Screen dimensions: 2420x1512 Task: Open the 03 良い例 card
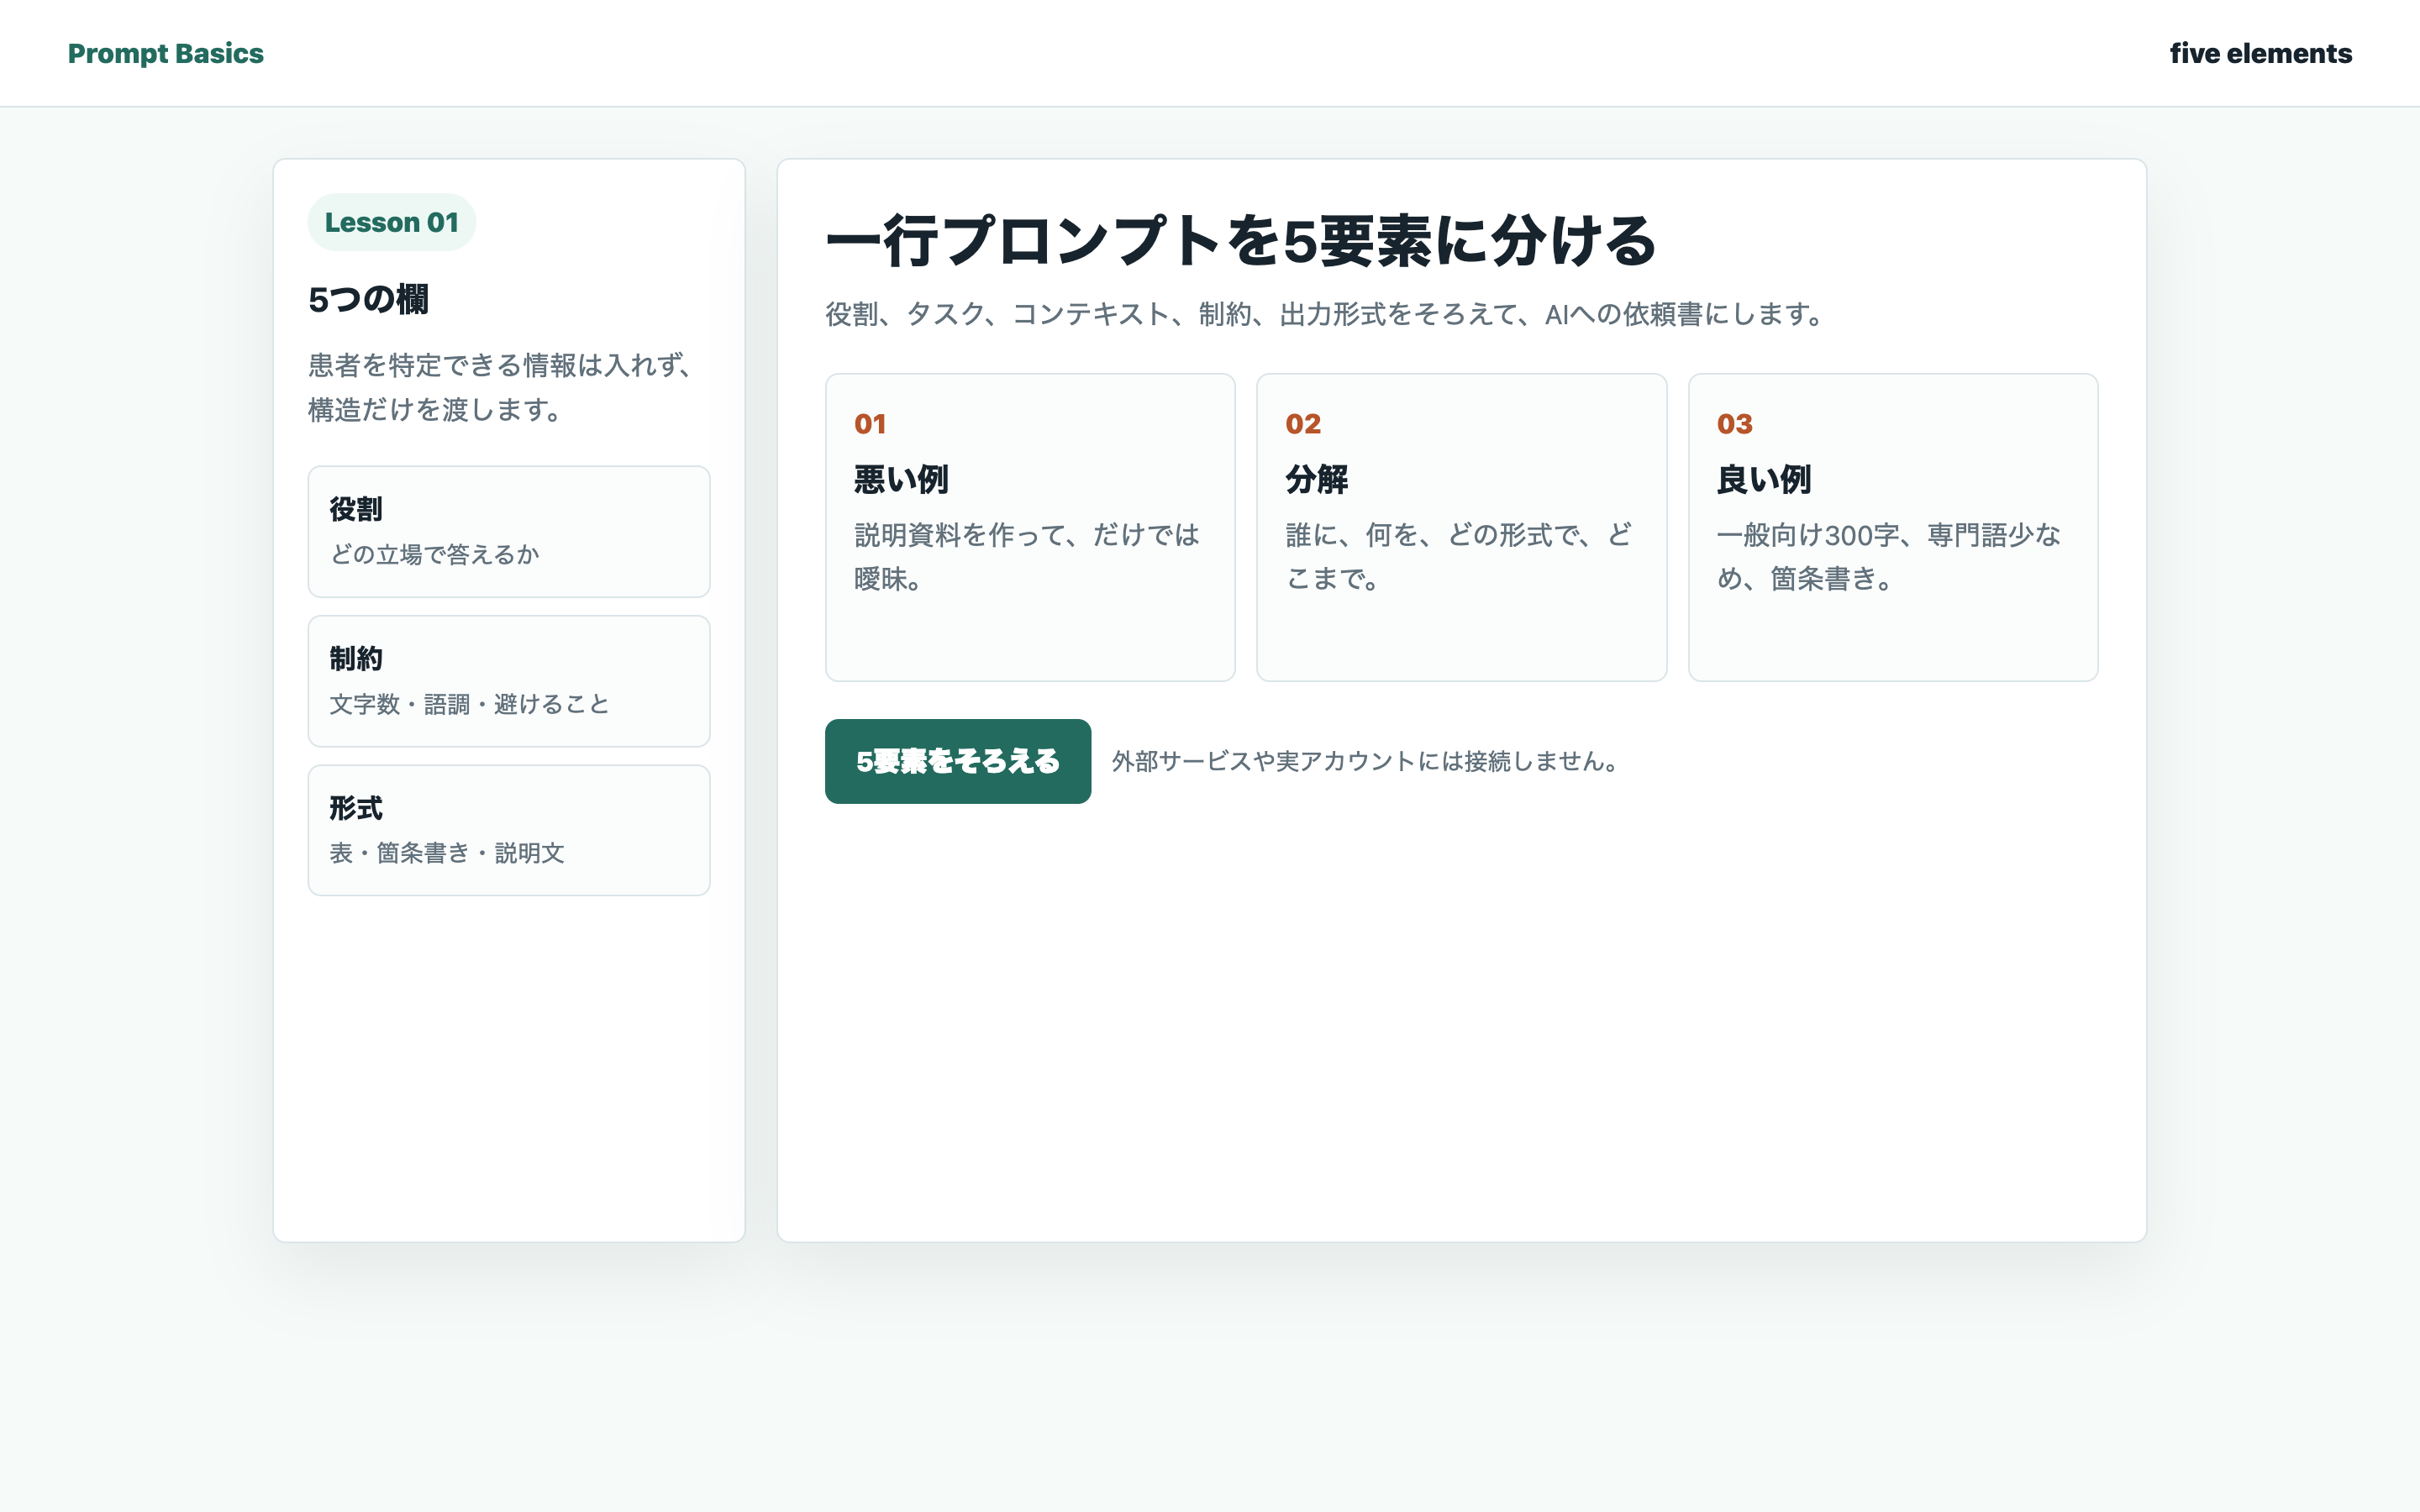[x=1893, y=527]
